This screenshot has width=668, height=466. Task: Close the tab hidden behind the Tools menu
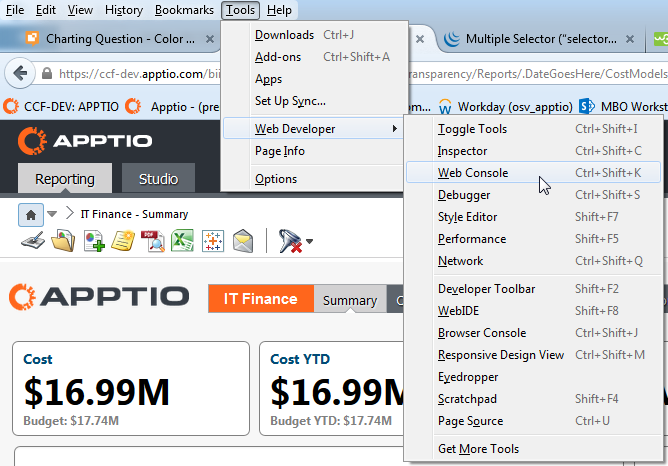click(x=420, y=39)
